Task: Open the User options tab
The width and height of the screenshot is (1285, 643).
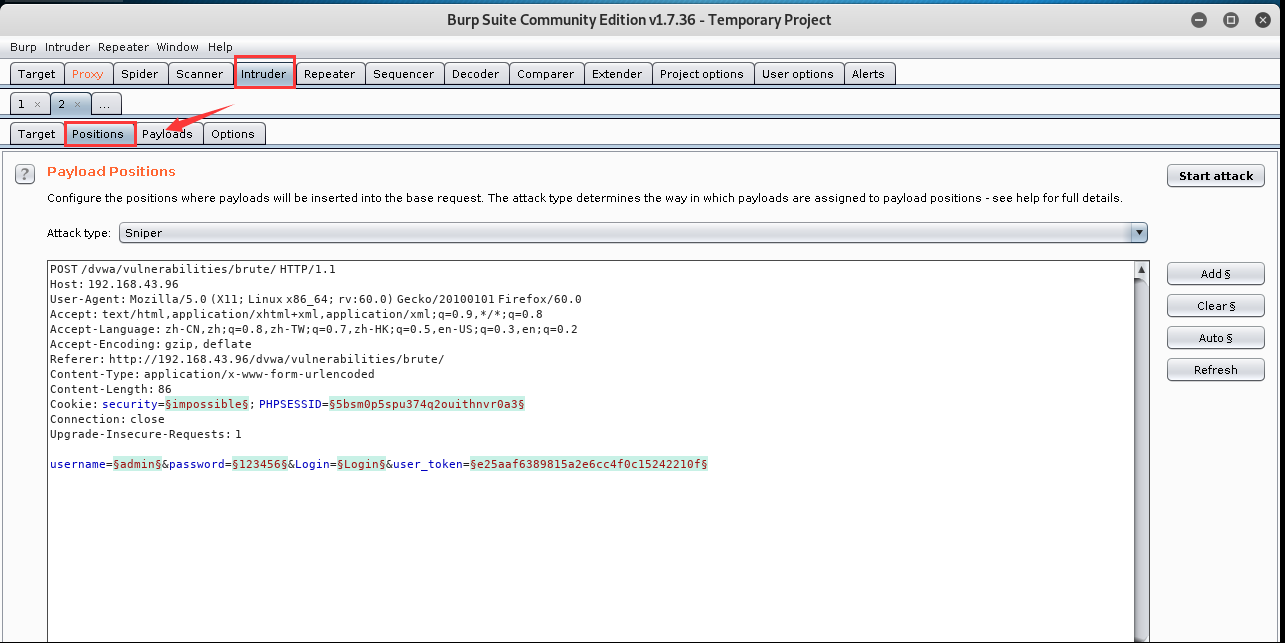Action: point(798,74)
